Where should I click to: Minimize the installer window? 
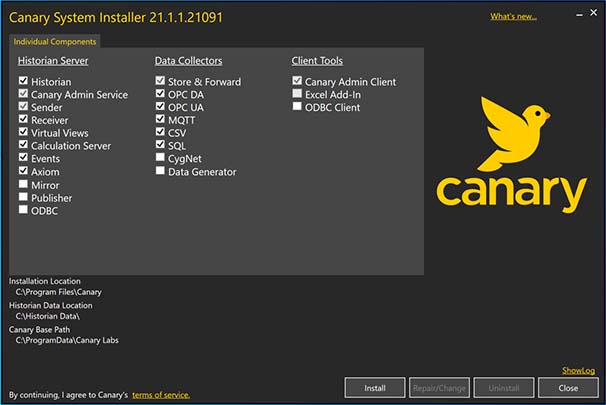click(x=579, y=15)
